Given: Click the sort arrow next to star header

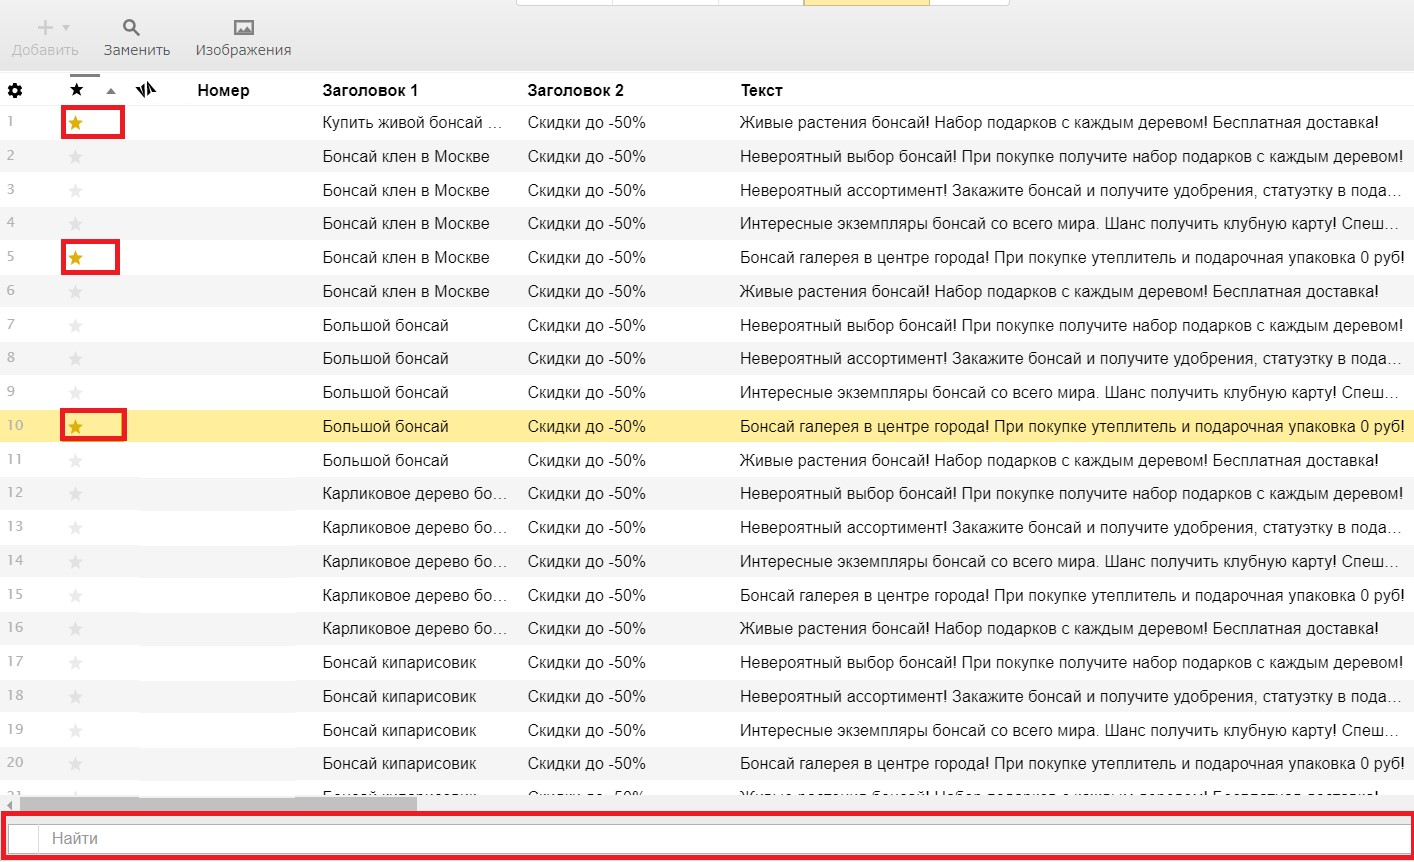Looking at the screenshot, I should [111, 91].
